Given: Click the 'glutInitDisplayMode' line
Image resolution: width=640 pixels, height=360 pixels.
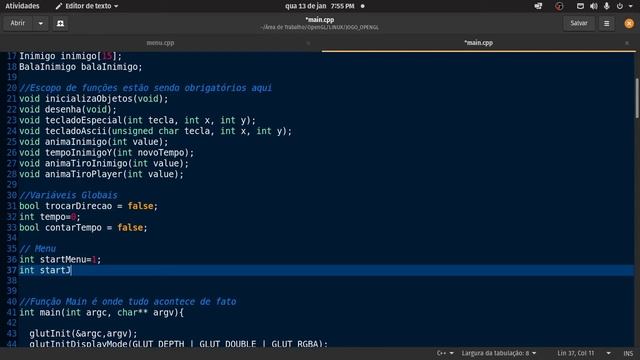Looking at the screenshot, I should pos(178,344).
